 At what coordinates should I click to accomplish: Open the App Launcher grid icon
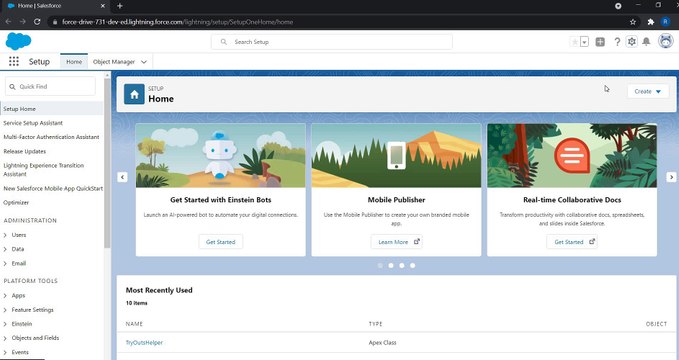(x=14, y=62)
